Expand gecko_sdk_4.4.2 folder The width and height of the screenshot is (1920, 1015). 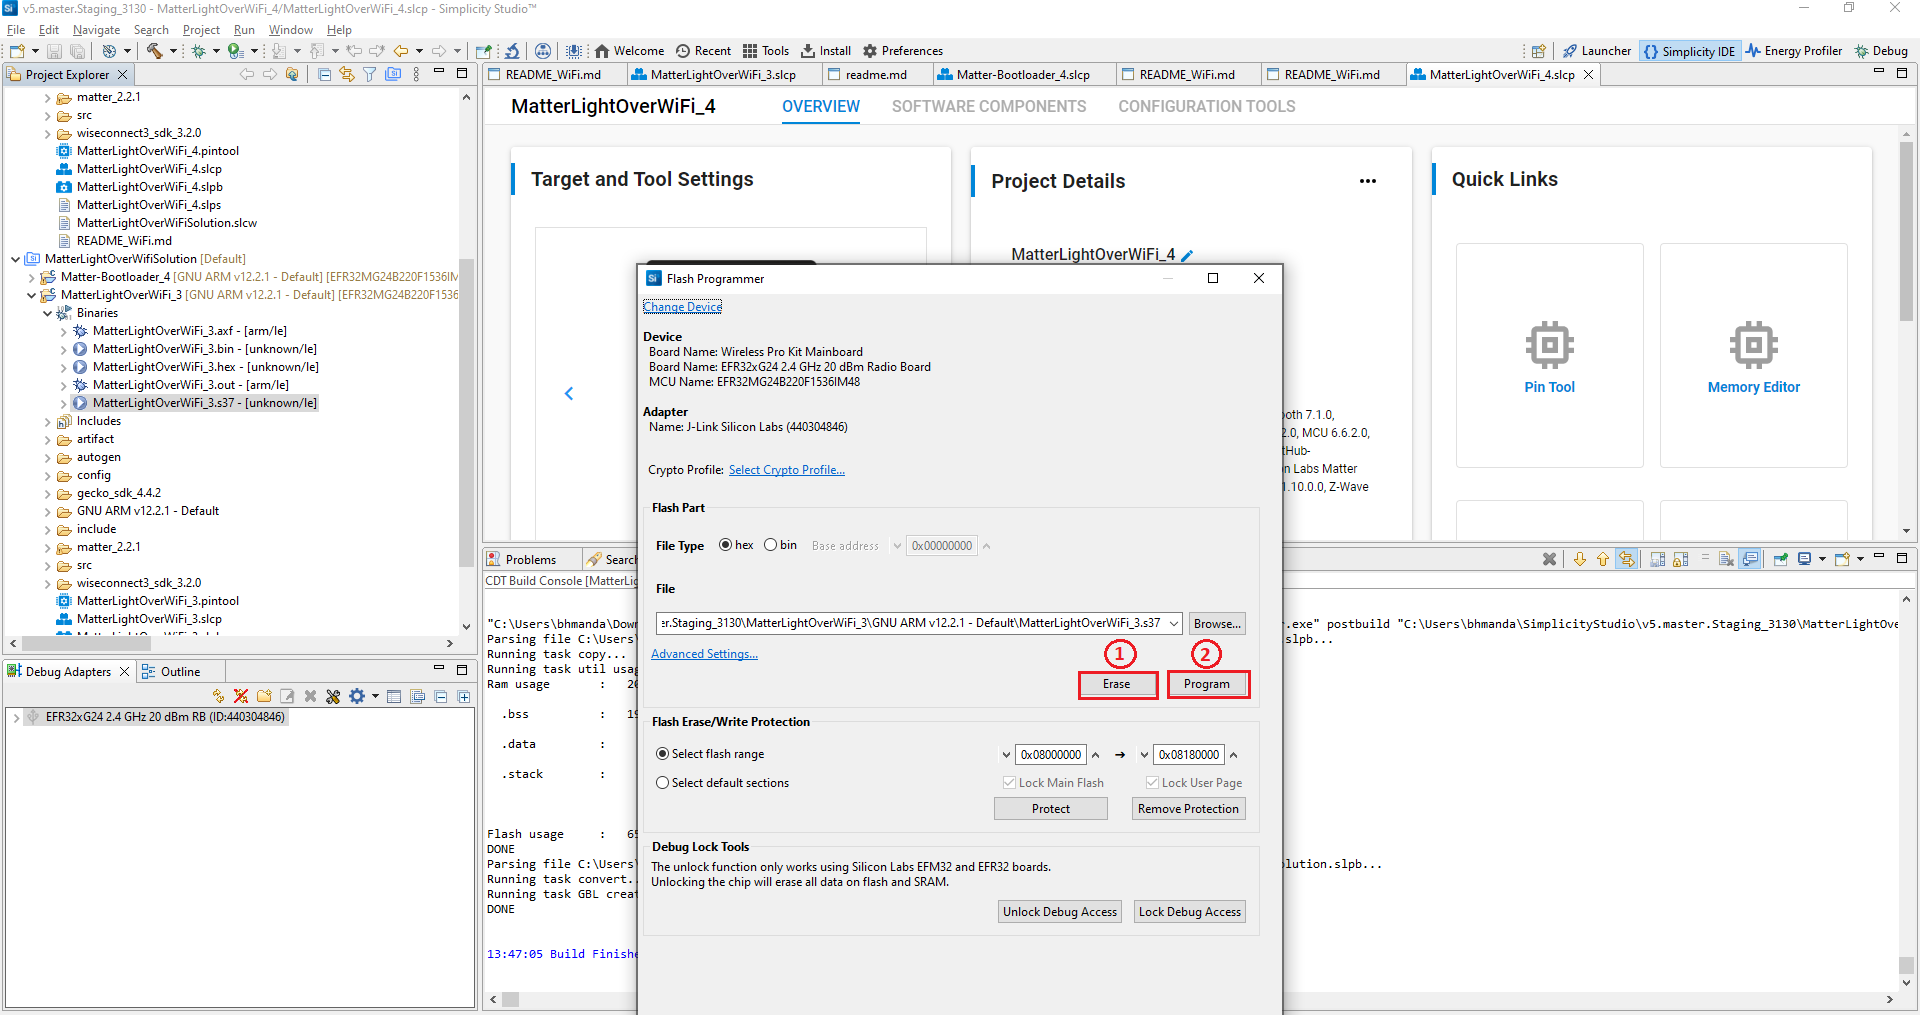tap(47, 494)
